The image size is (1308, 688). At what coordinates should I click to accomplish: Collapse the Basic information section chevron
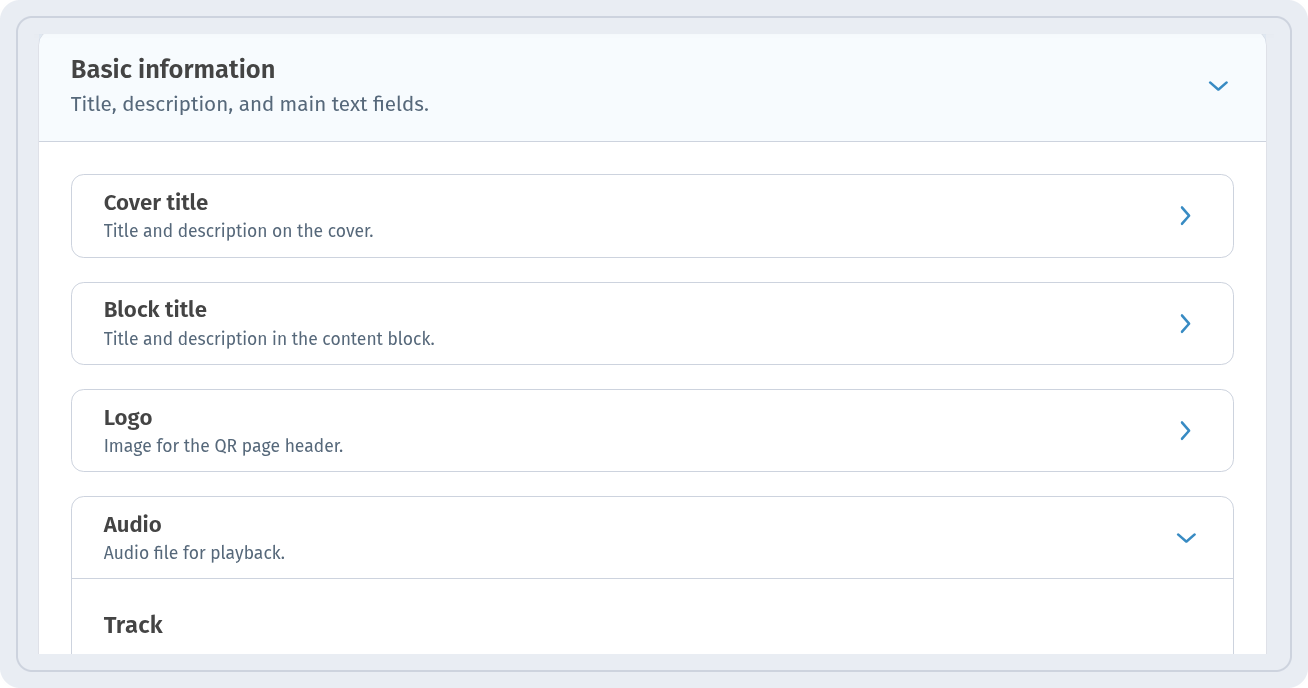(1218, 86)
